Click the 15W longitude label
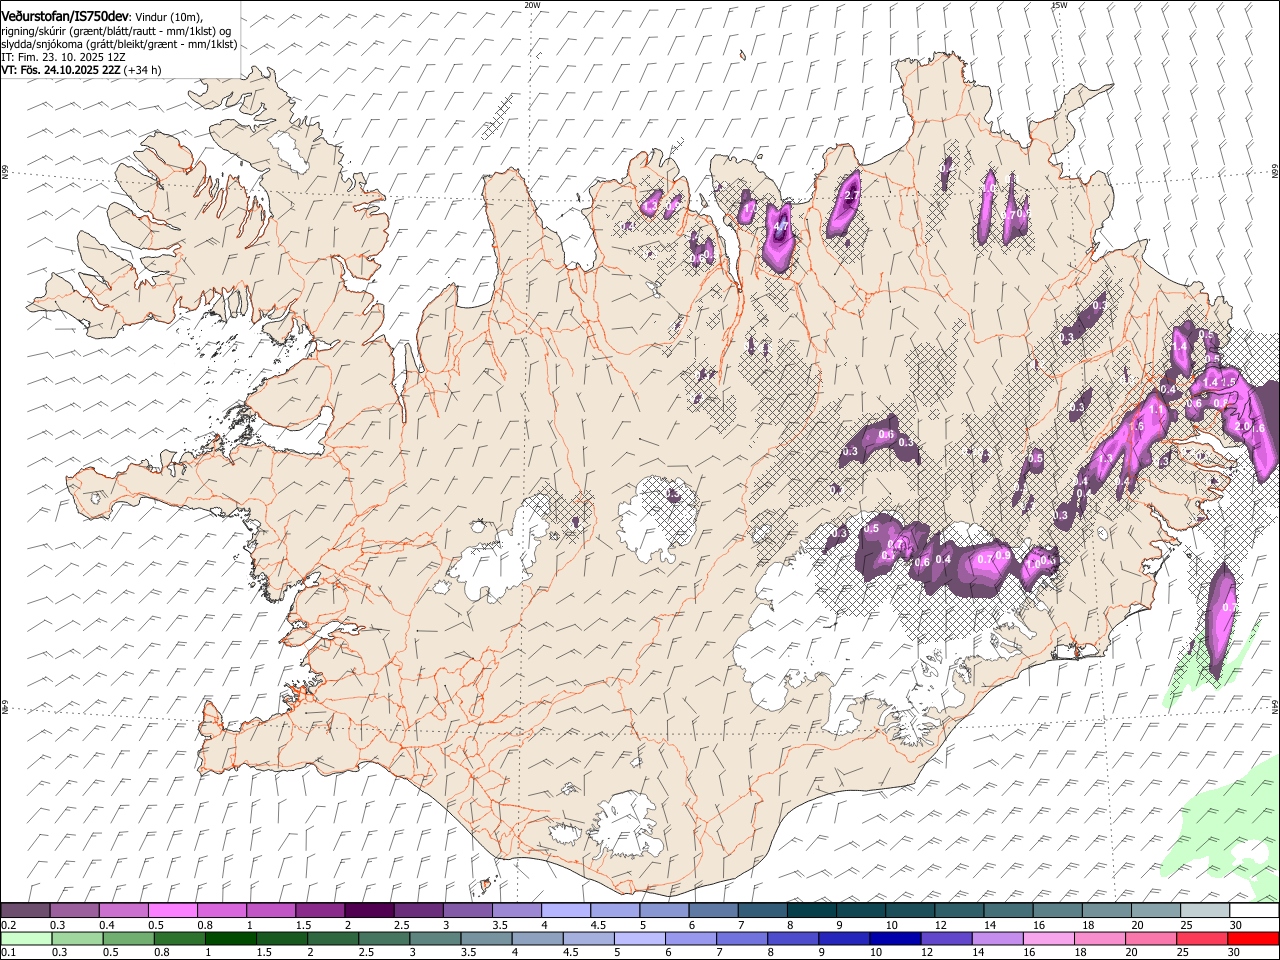Screen dimensions: 1280x960 point(1059,5)
